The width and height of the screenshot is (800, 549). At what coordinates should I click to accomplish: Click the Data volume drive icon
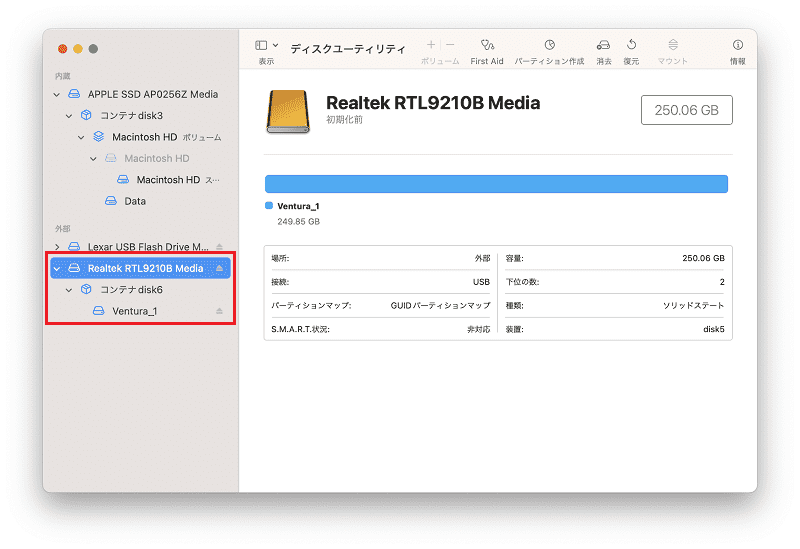111,201
